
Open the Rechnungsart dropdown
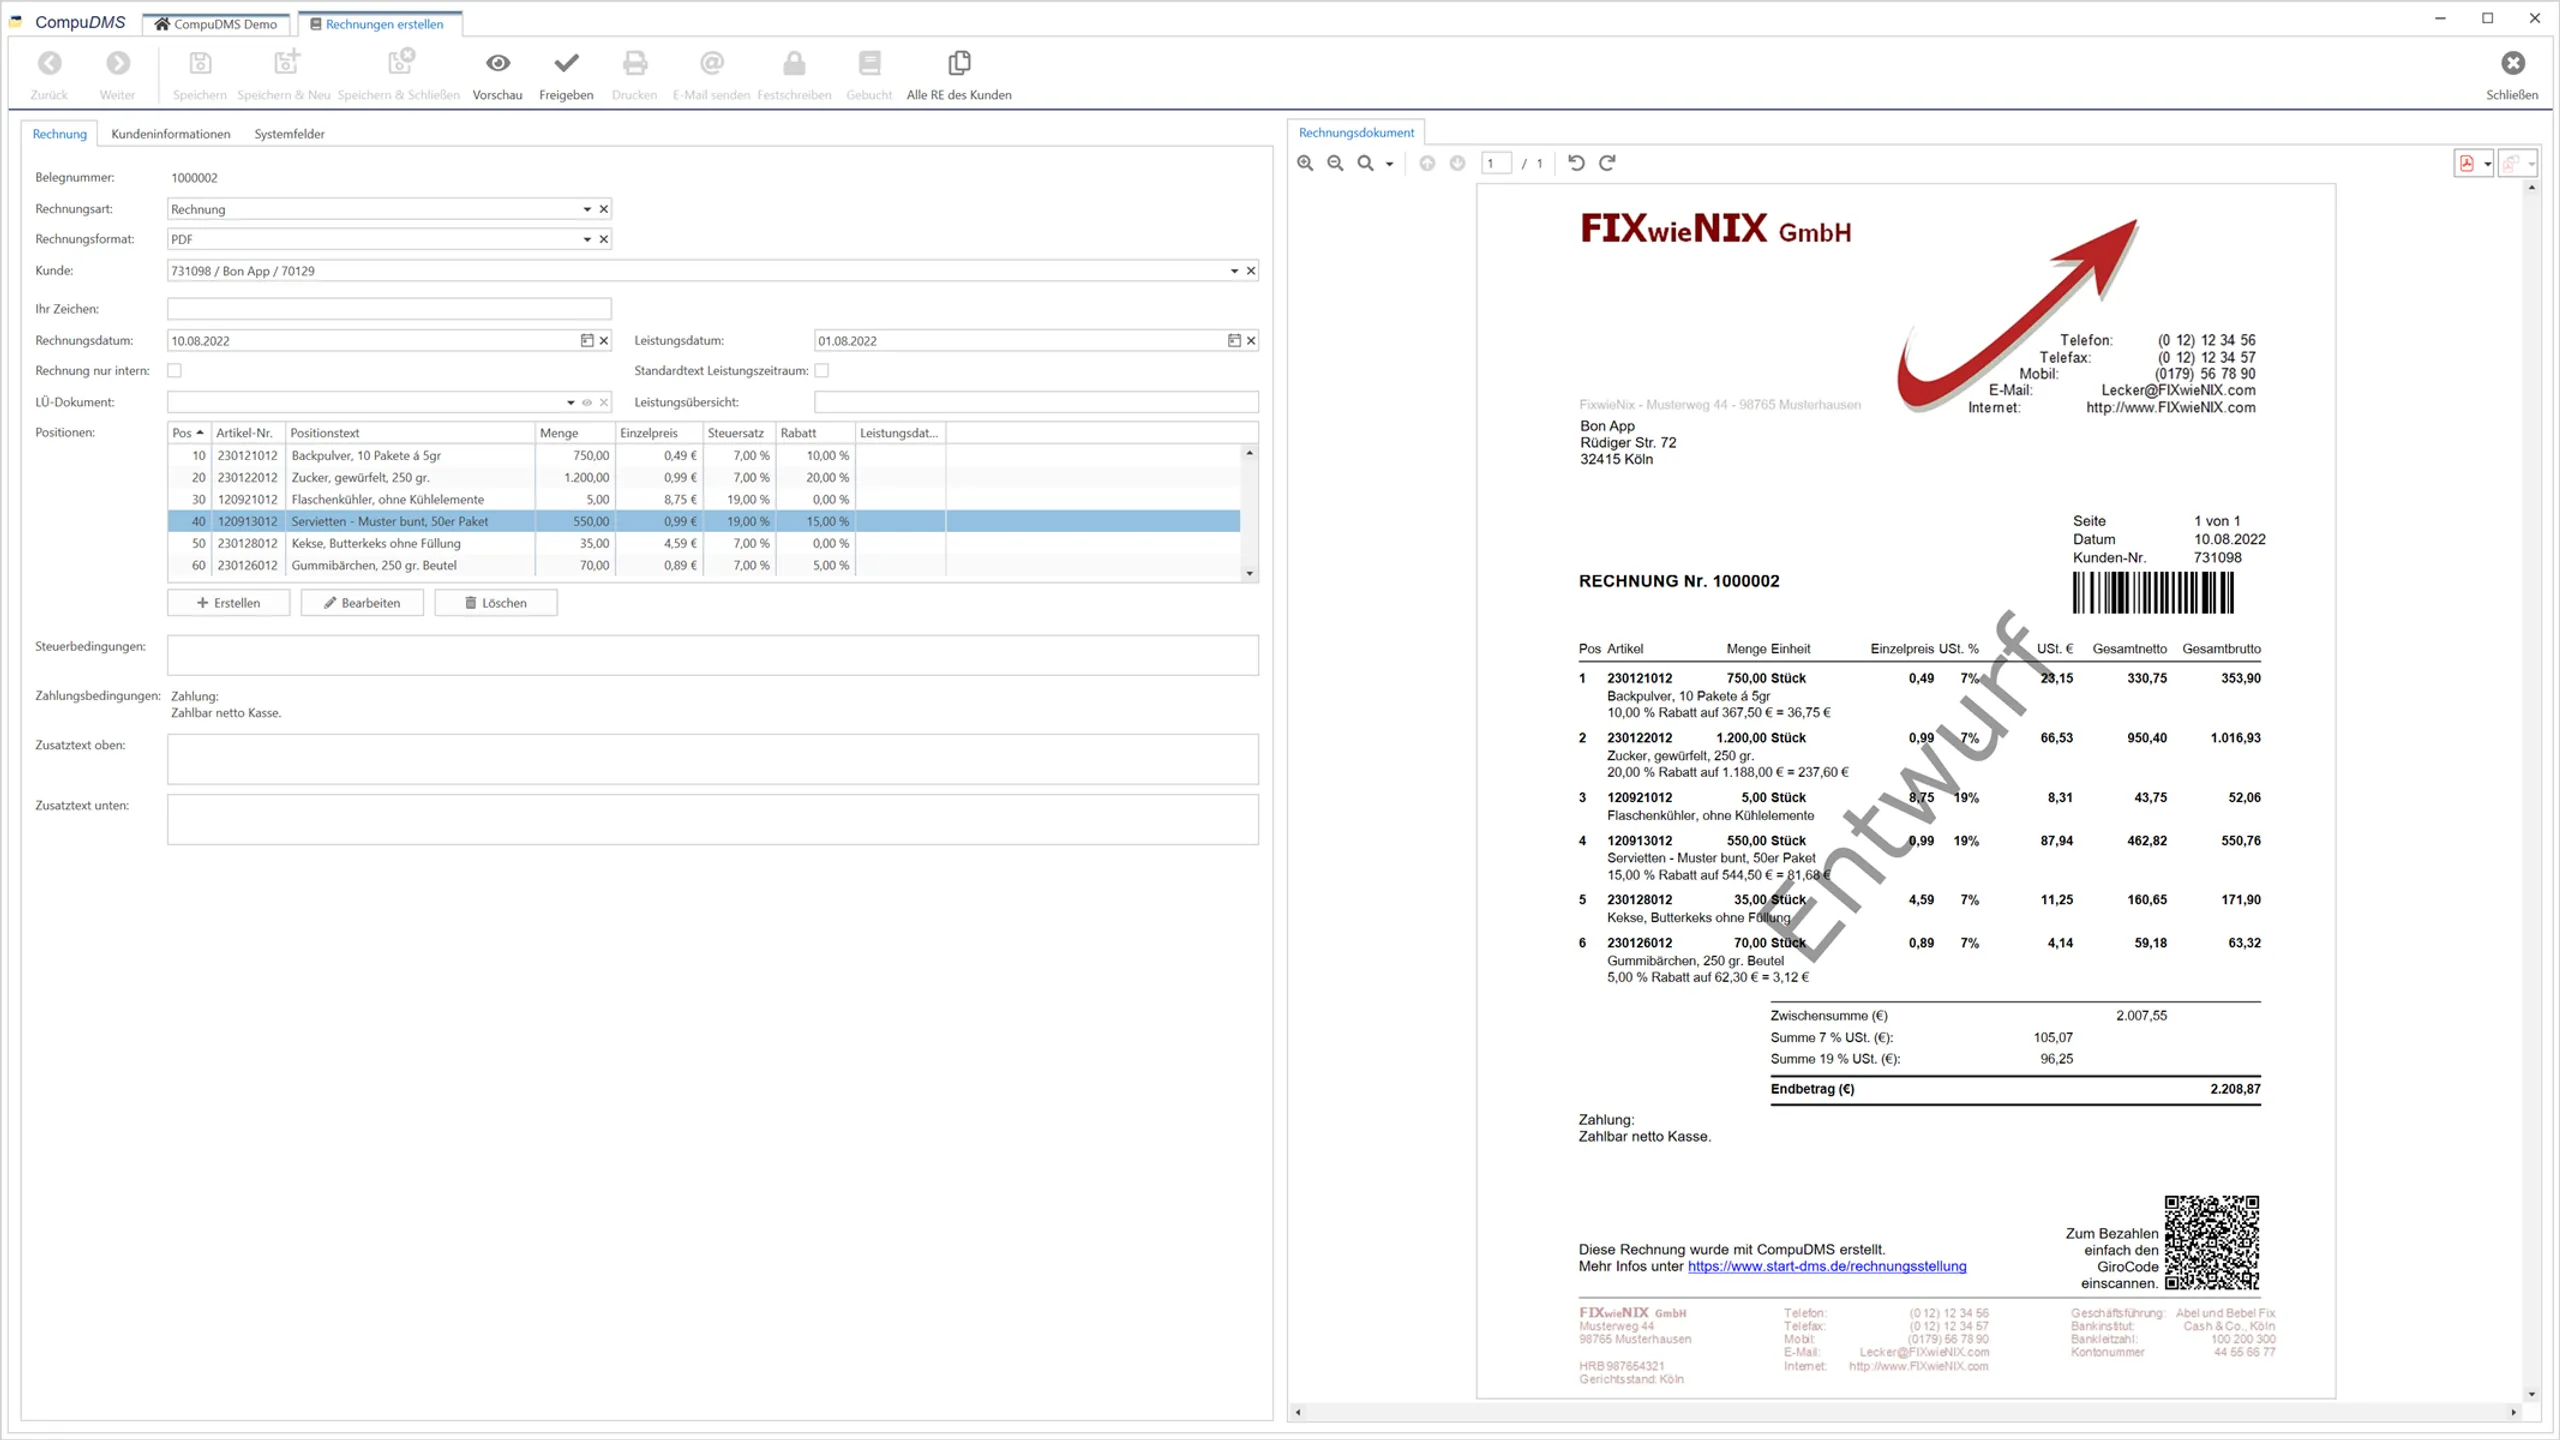pyautogui.click(x=586, y=209)
